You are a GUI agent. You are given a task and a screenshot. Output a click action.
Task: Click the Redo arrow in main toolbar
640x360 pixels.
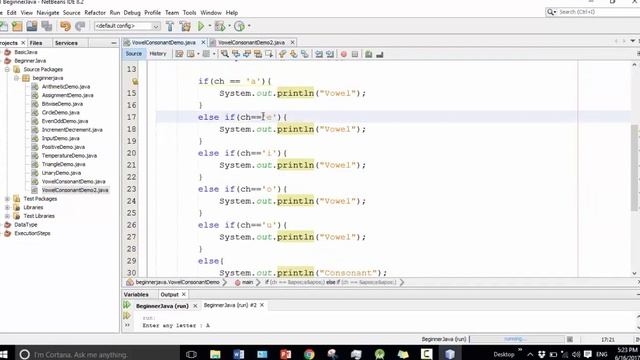pyautogui.click(x=80, y=26)
